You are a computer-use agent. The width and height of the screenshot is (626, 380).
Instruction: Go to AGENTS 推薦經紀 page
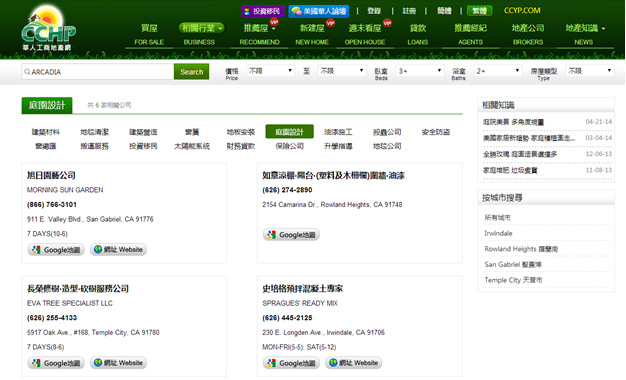pos(470,34)
